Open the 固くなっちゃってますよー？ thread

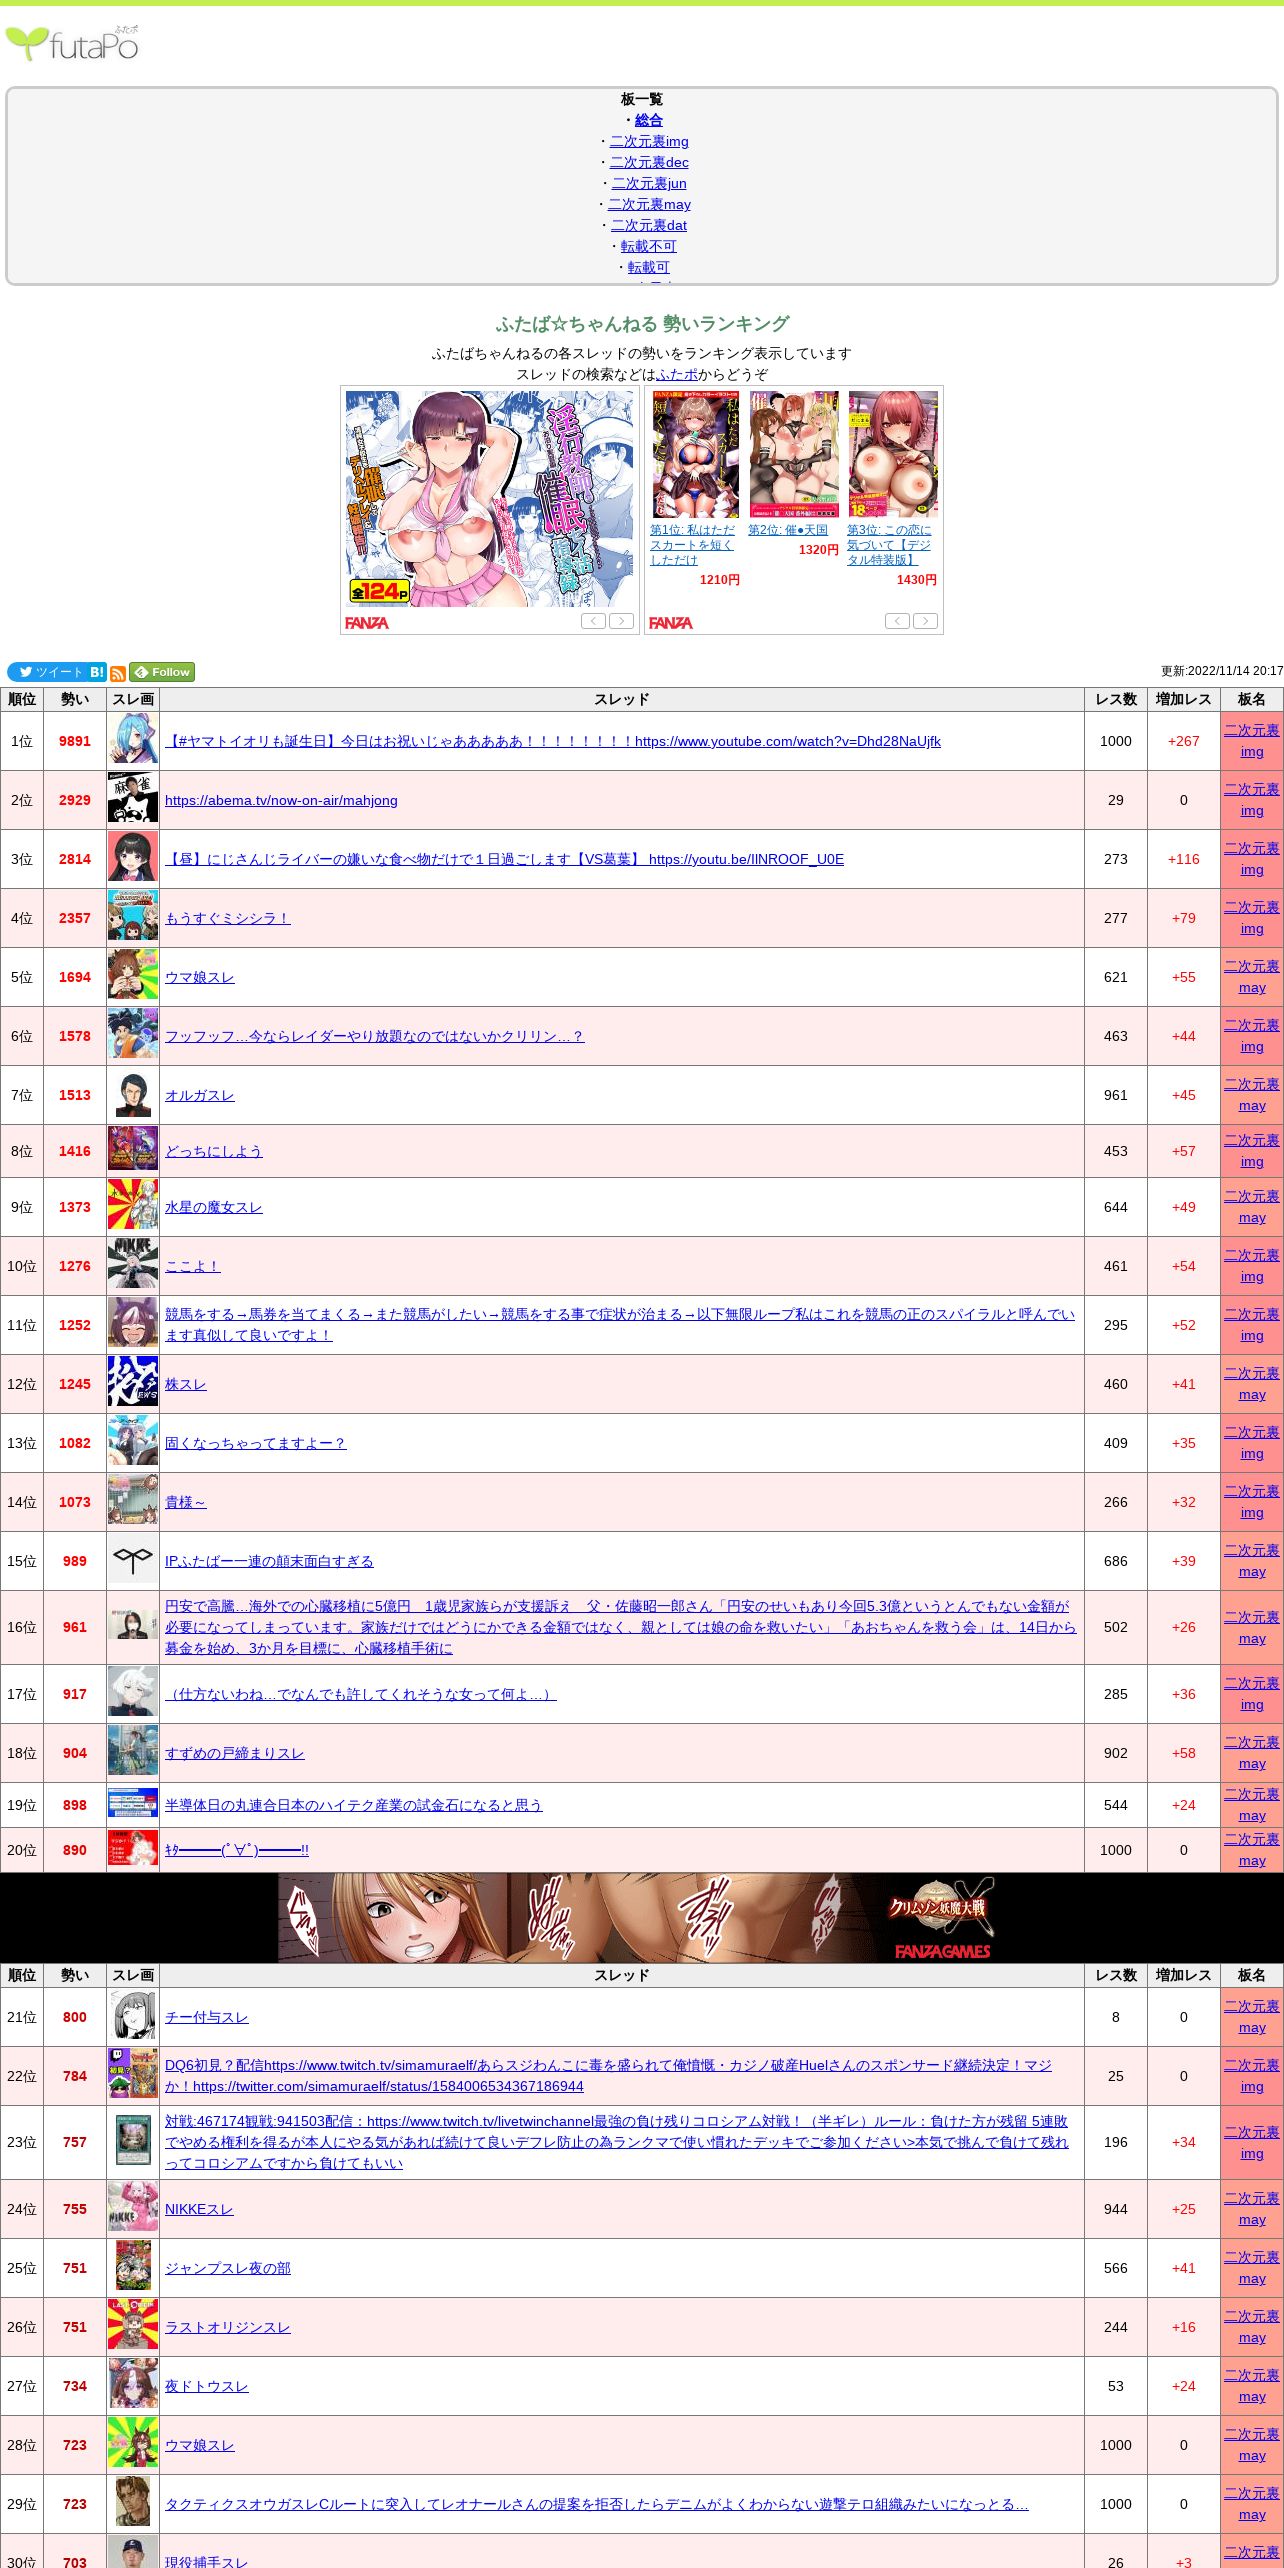point(256,1443)
